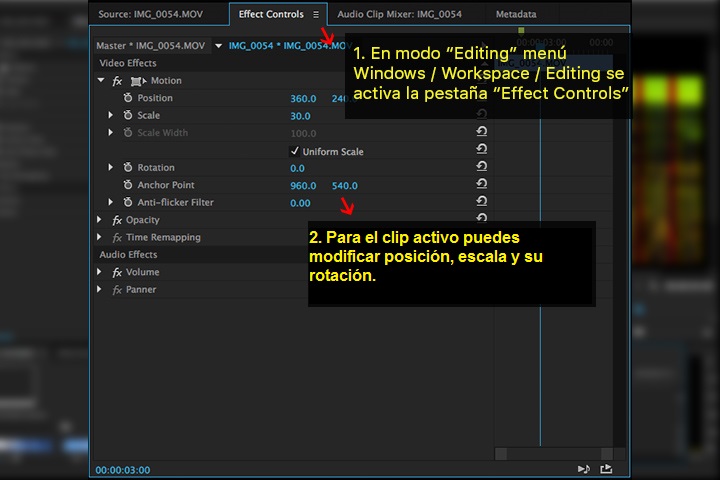Click the Anchor Point Y value 540.0
The height and width of the screenshot is (480, 720).
[344, 186]
